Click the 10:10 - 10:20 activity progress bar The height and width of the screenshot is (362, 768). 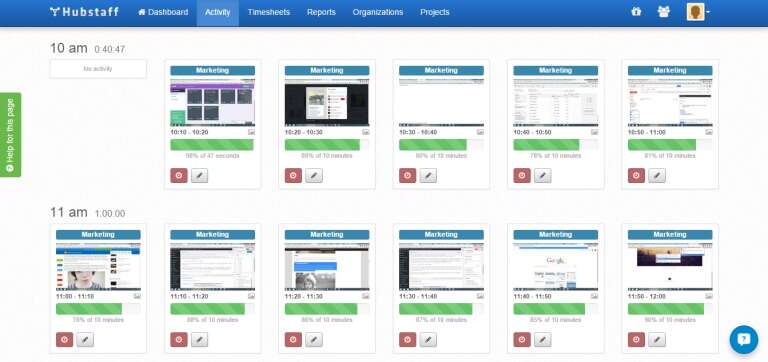pos(213,145)
